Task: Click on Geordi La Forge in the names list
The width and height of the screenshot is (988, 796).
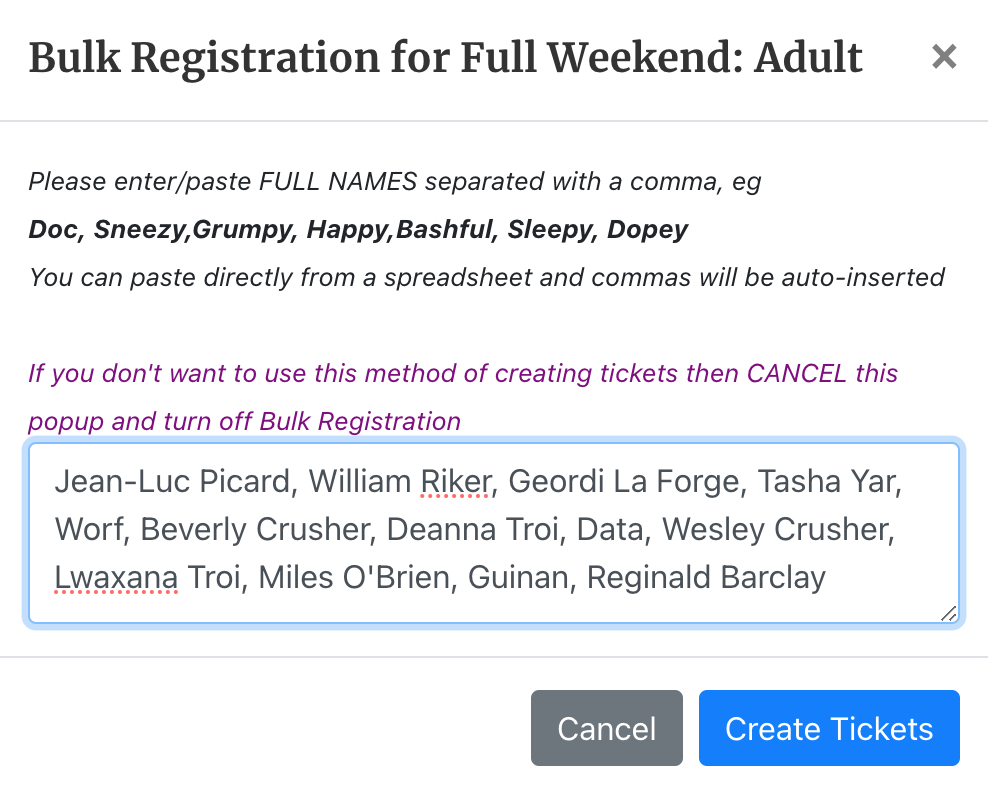Action: point(624,482)
